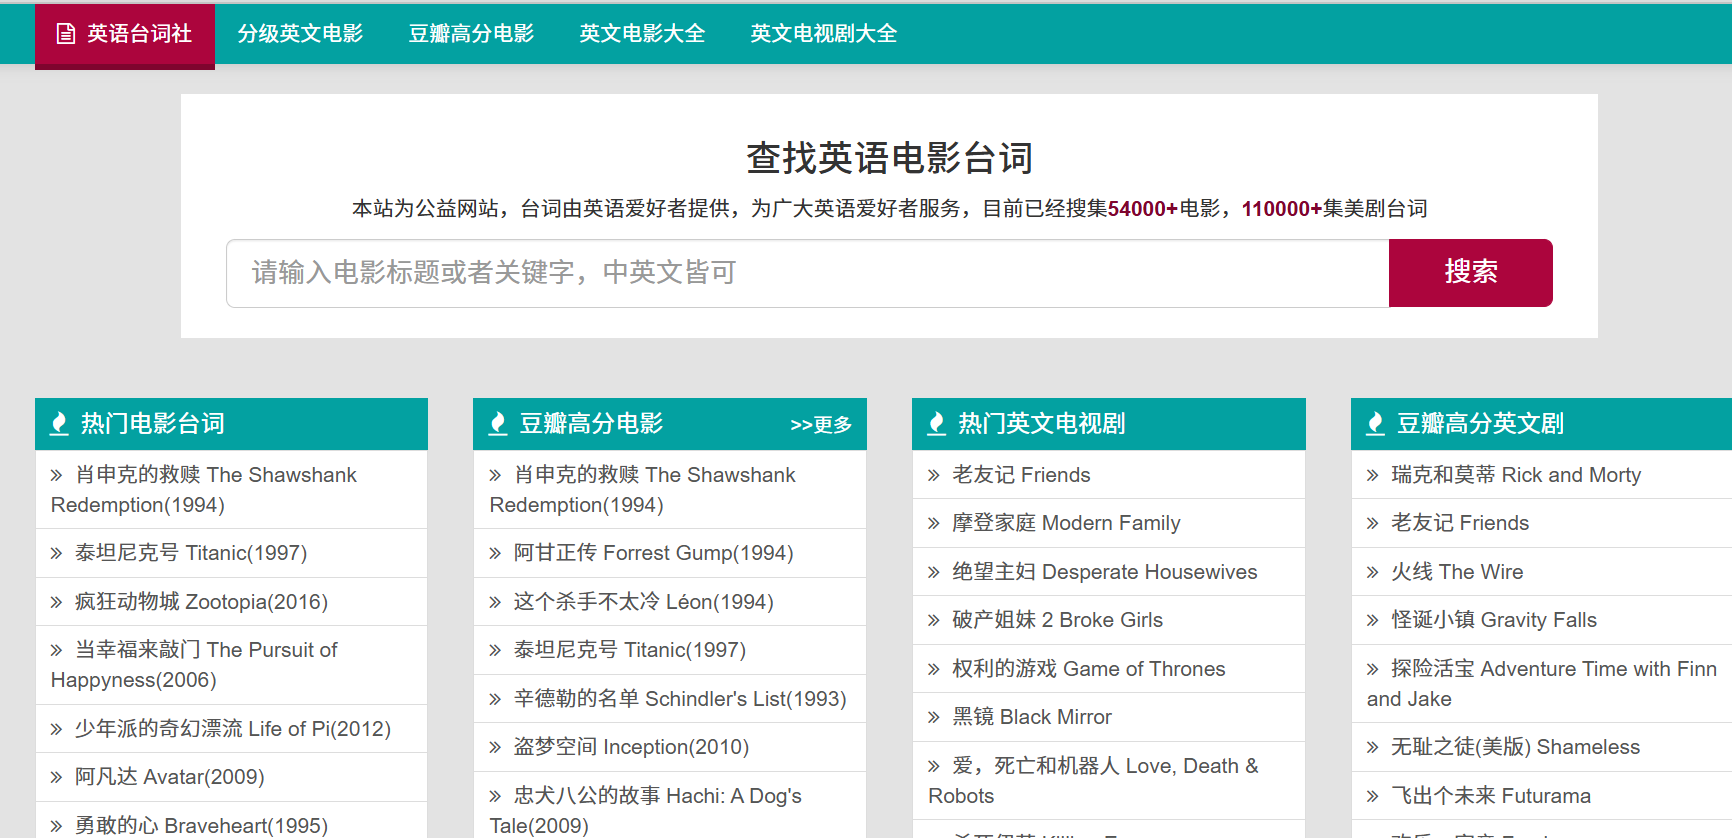The width and height of the screenshot is (1732, 838).
Task: Open 少年派的奇幻漂流 Life of Pi
Action: (233, 729)
